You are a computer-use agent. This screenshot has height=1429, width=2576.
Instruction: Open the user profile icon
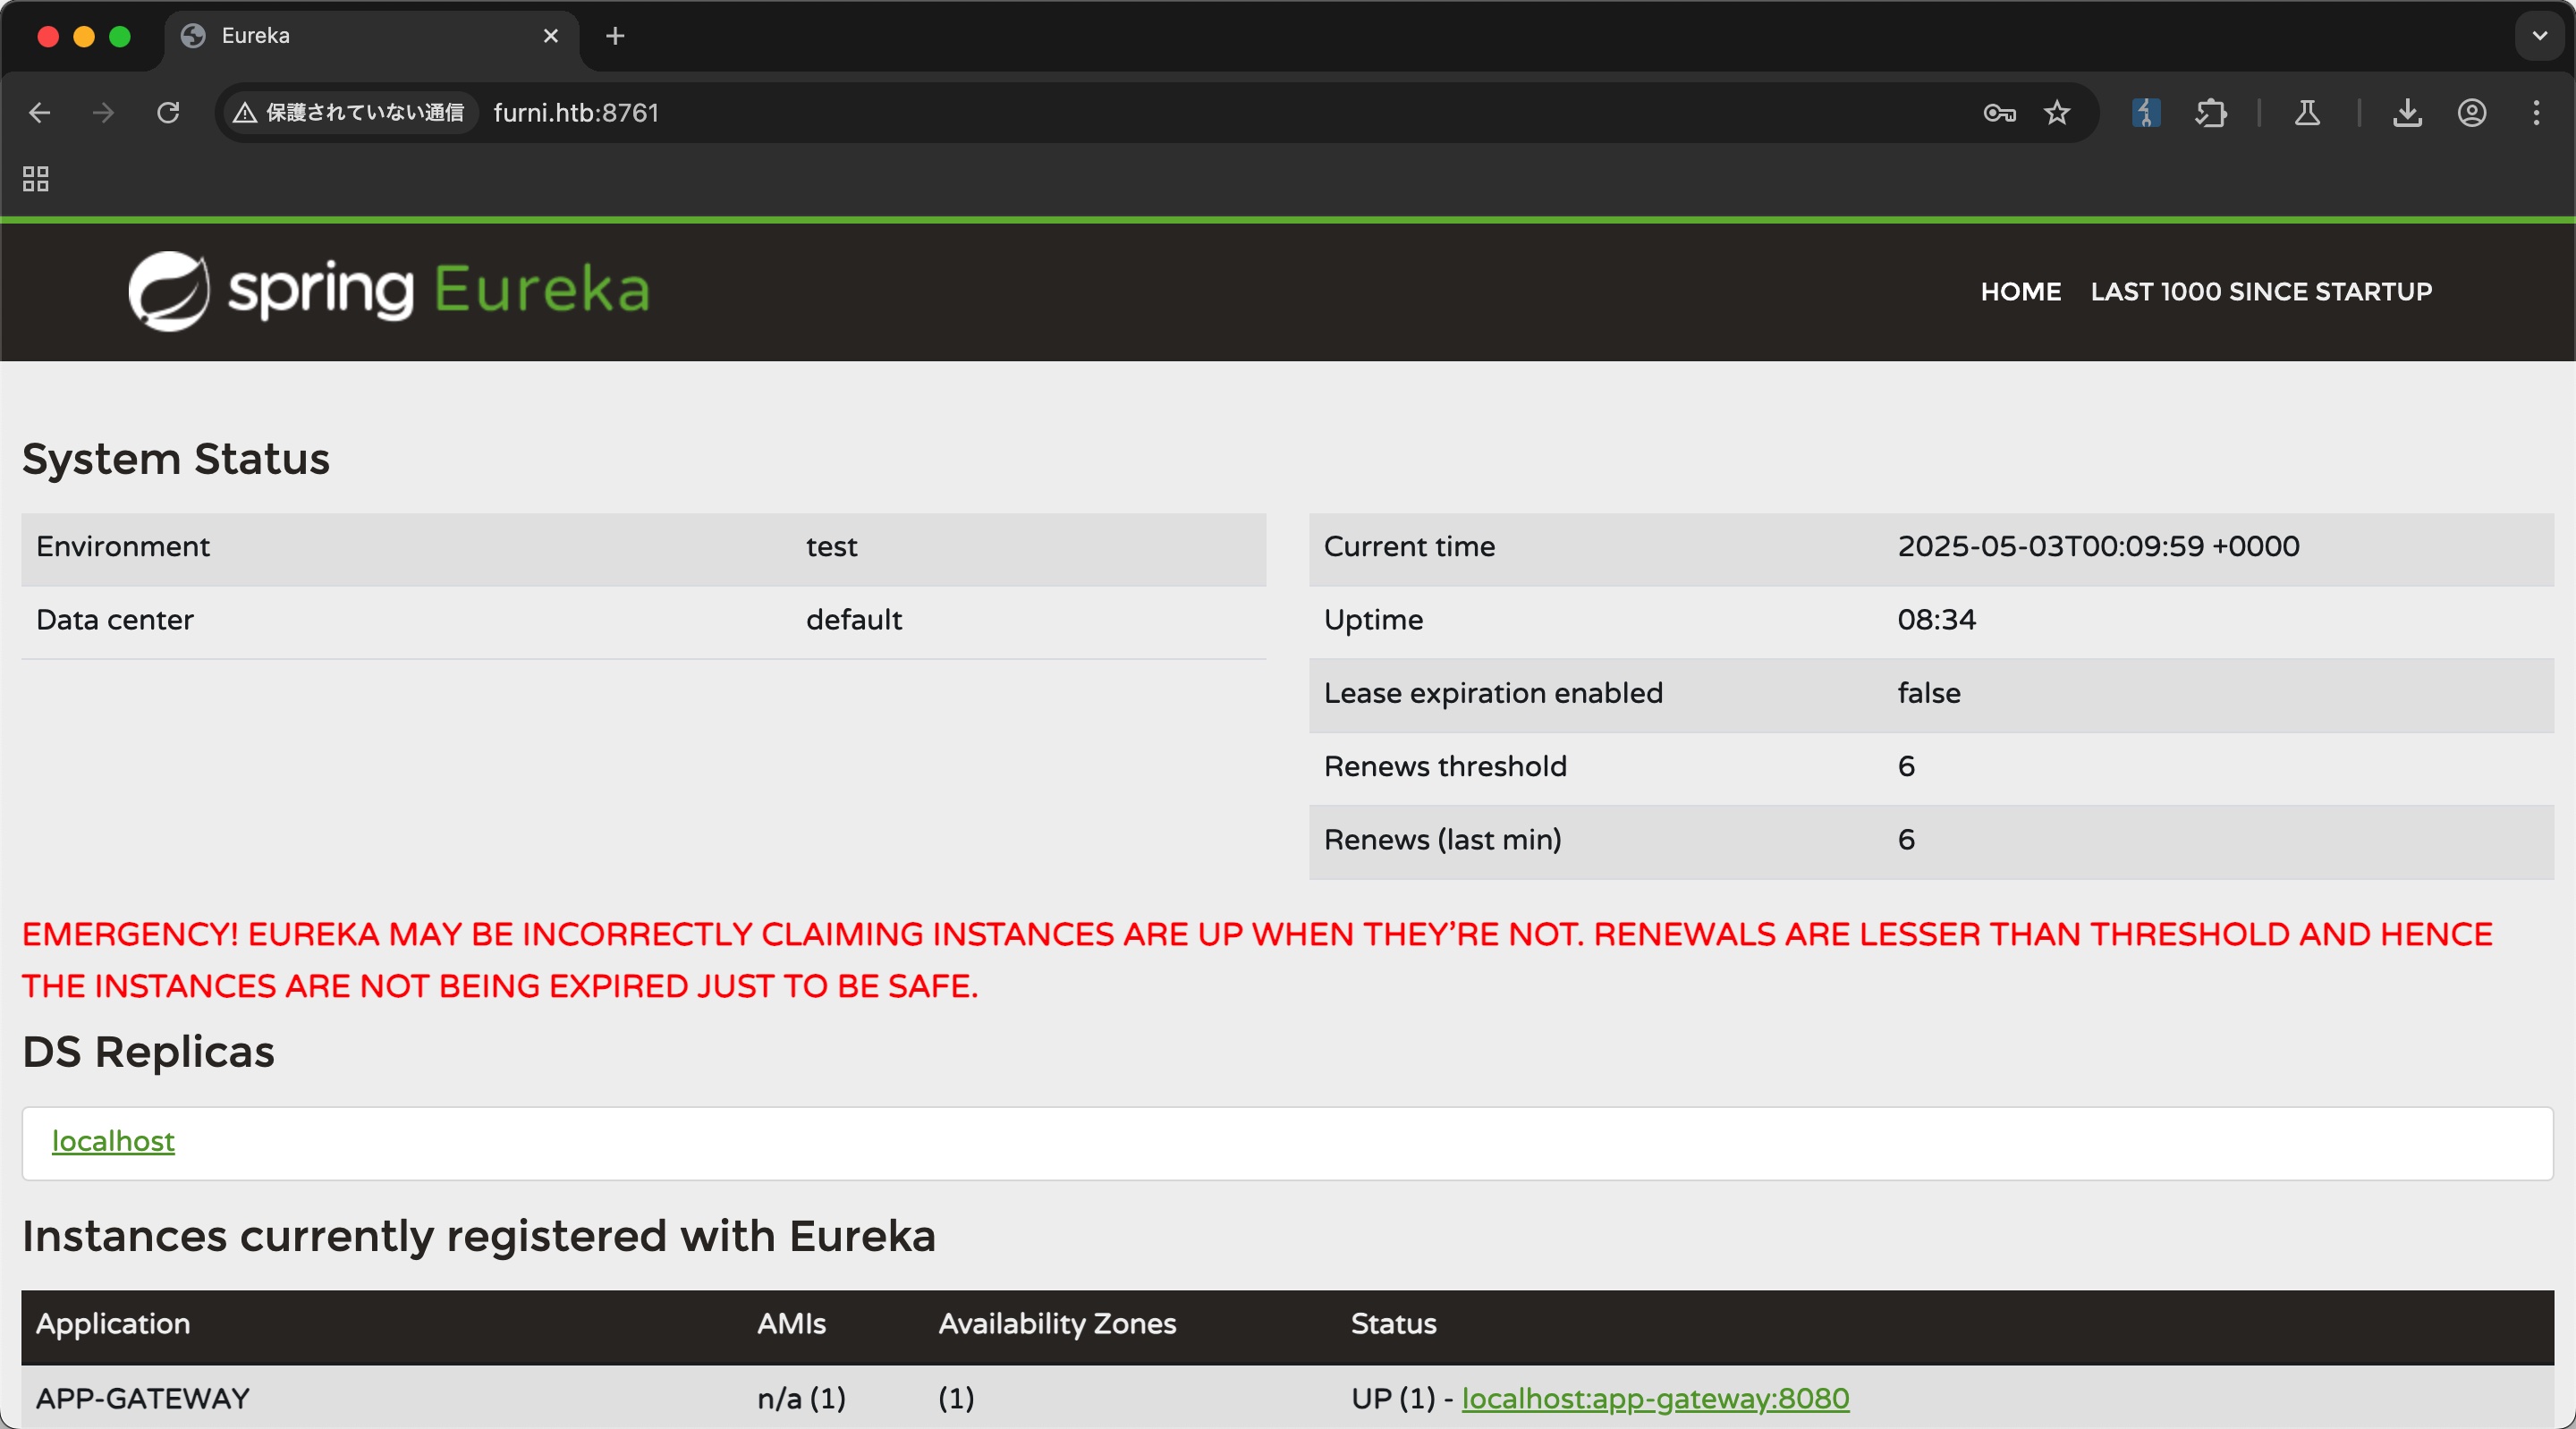[x=2471, y=113]
